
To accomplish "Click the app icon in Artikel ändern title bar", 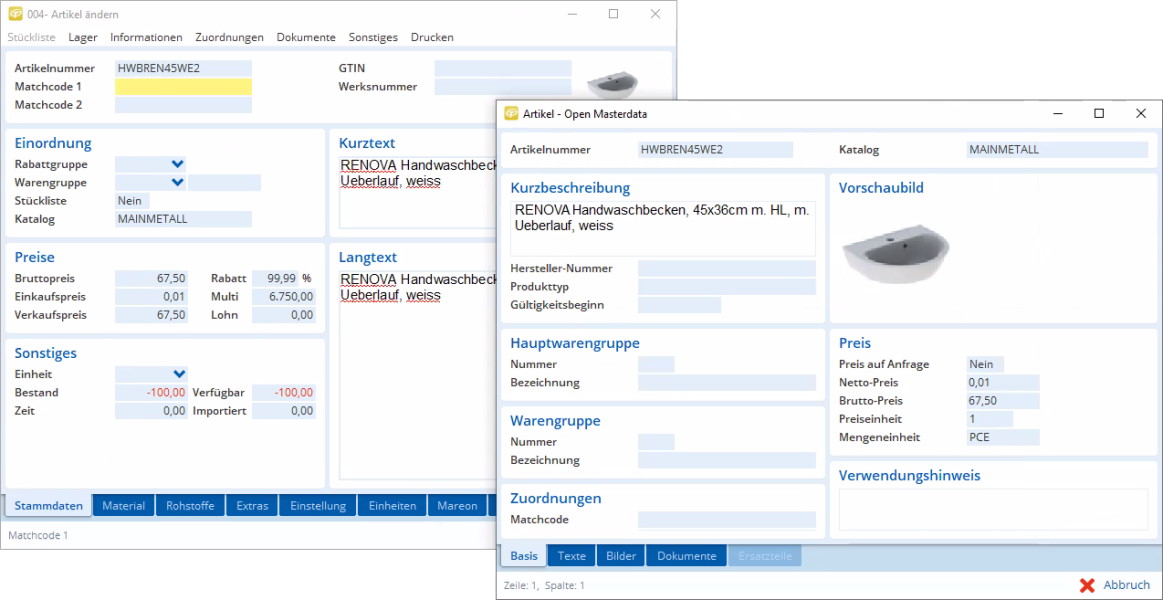I will (14, 14).
